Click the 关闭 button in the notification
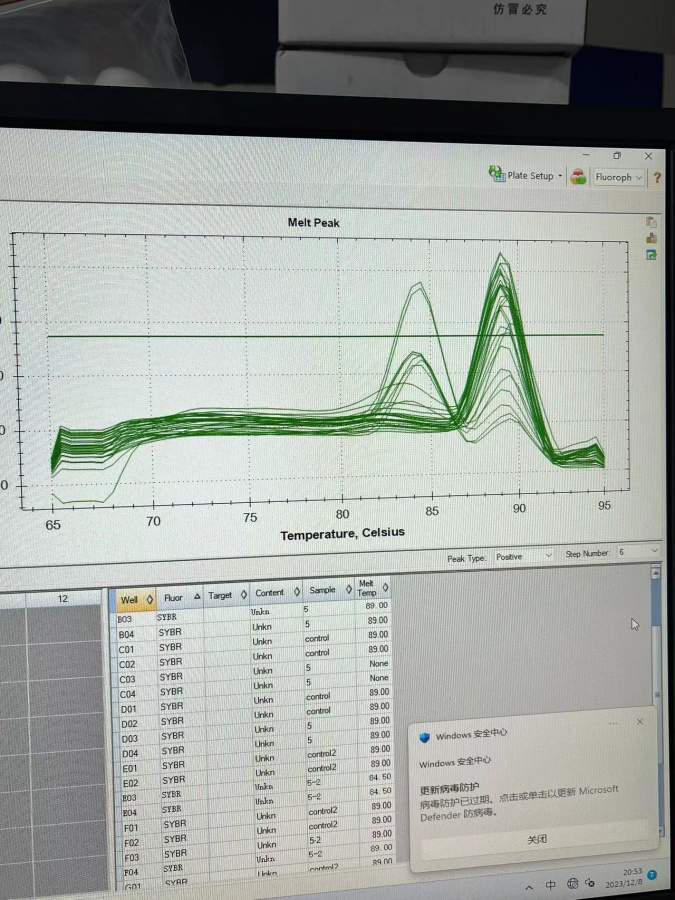Image resolution: width=675 pixels, height=900 pixels. (x=536, y=840)
